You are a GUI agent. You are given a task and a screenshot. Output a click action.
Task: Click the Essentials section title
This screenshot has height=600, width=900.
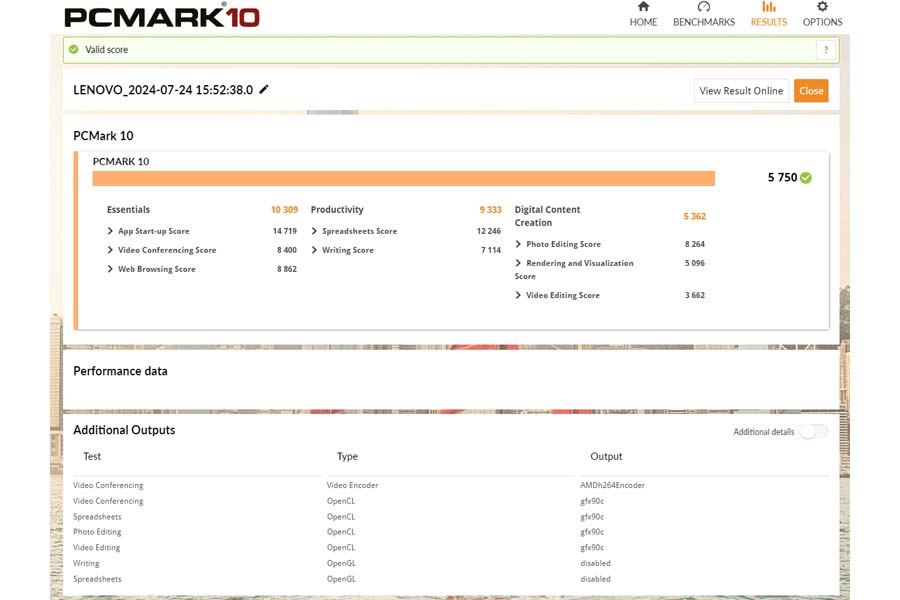(x=128, y=210)
